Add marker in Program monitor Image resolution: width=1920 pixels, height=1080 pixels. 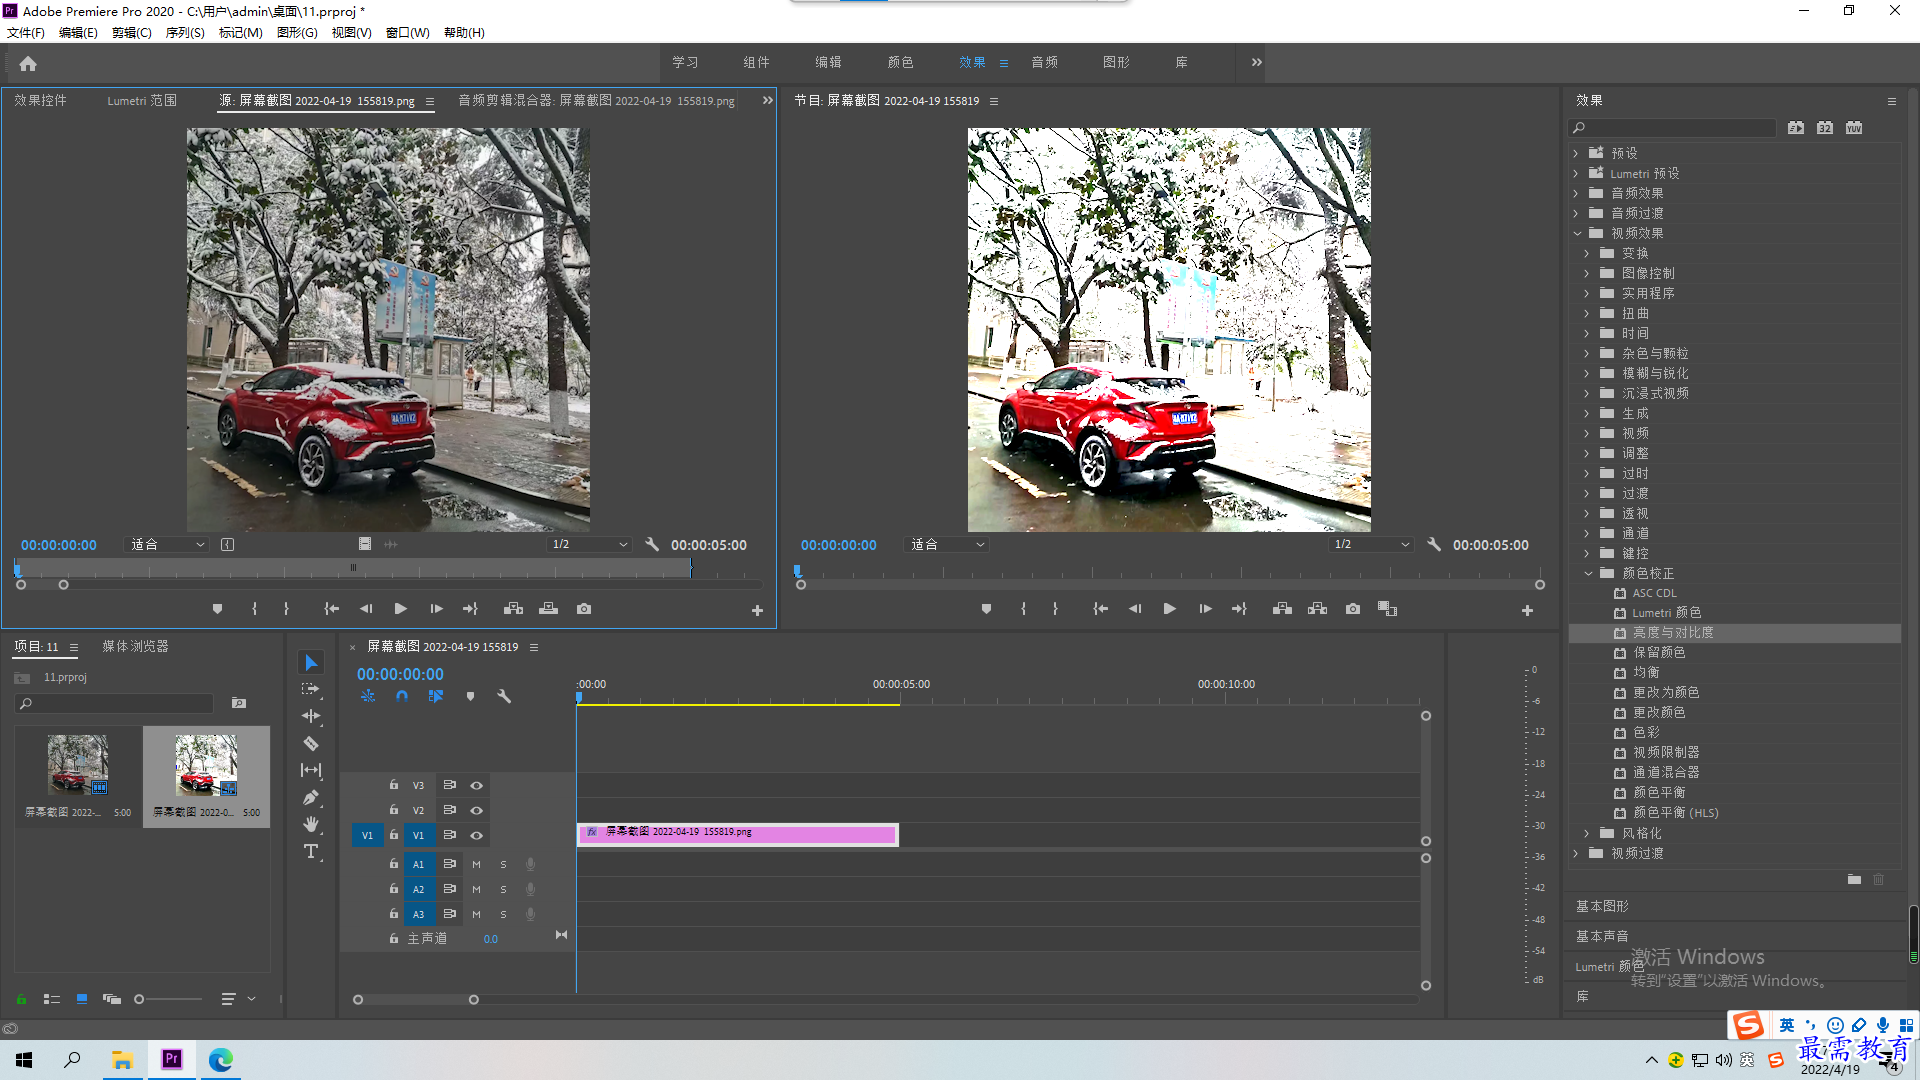click(986, 609)
